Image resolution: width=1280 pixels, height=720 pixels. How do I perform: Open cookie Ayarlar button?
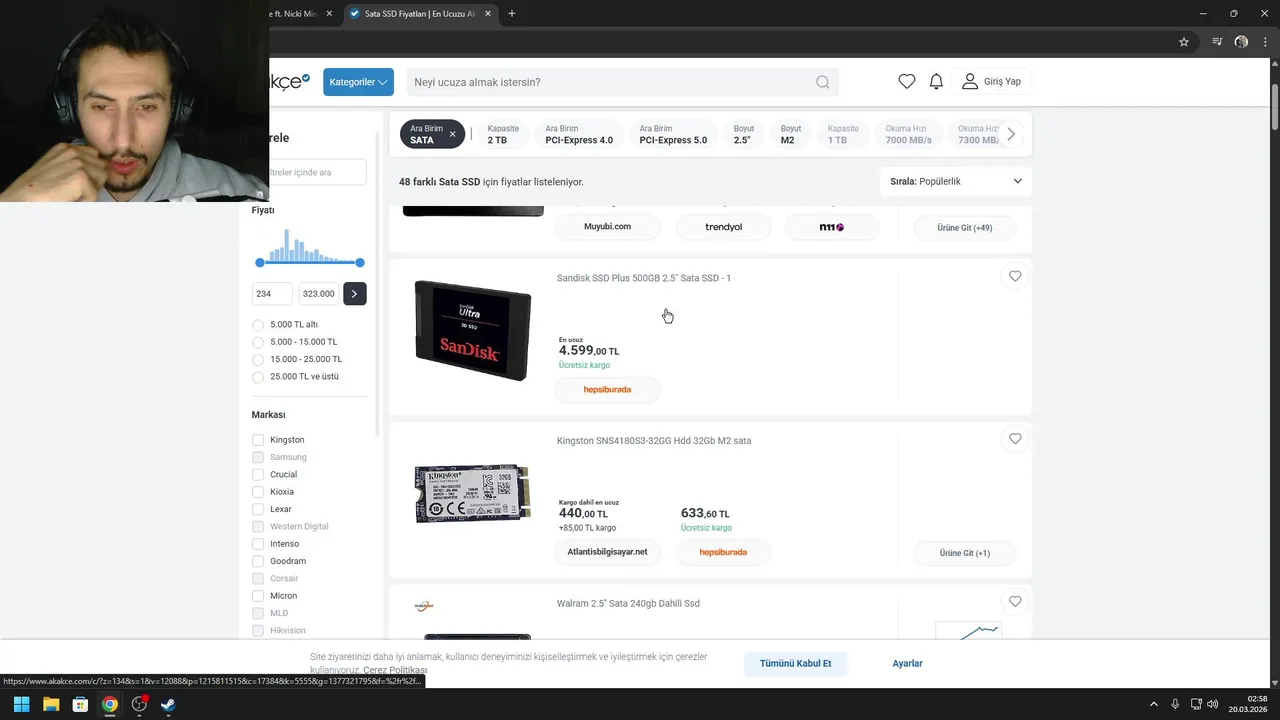907,664
